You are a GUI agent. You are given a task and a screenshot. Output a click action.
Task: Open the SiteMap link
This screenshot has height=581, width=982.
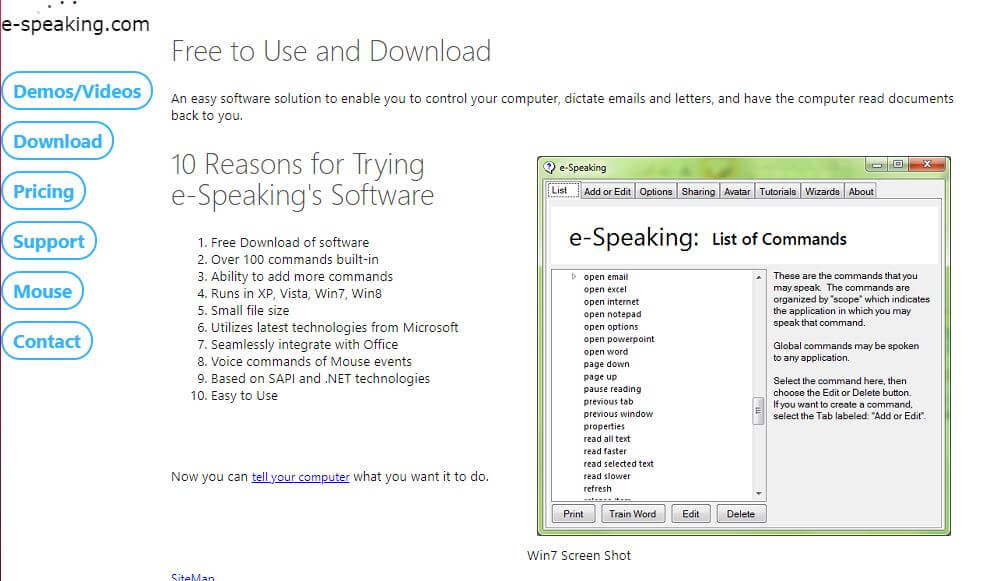[x=193, y=577]
